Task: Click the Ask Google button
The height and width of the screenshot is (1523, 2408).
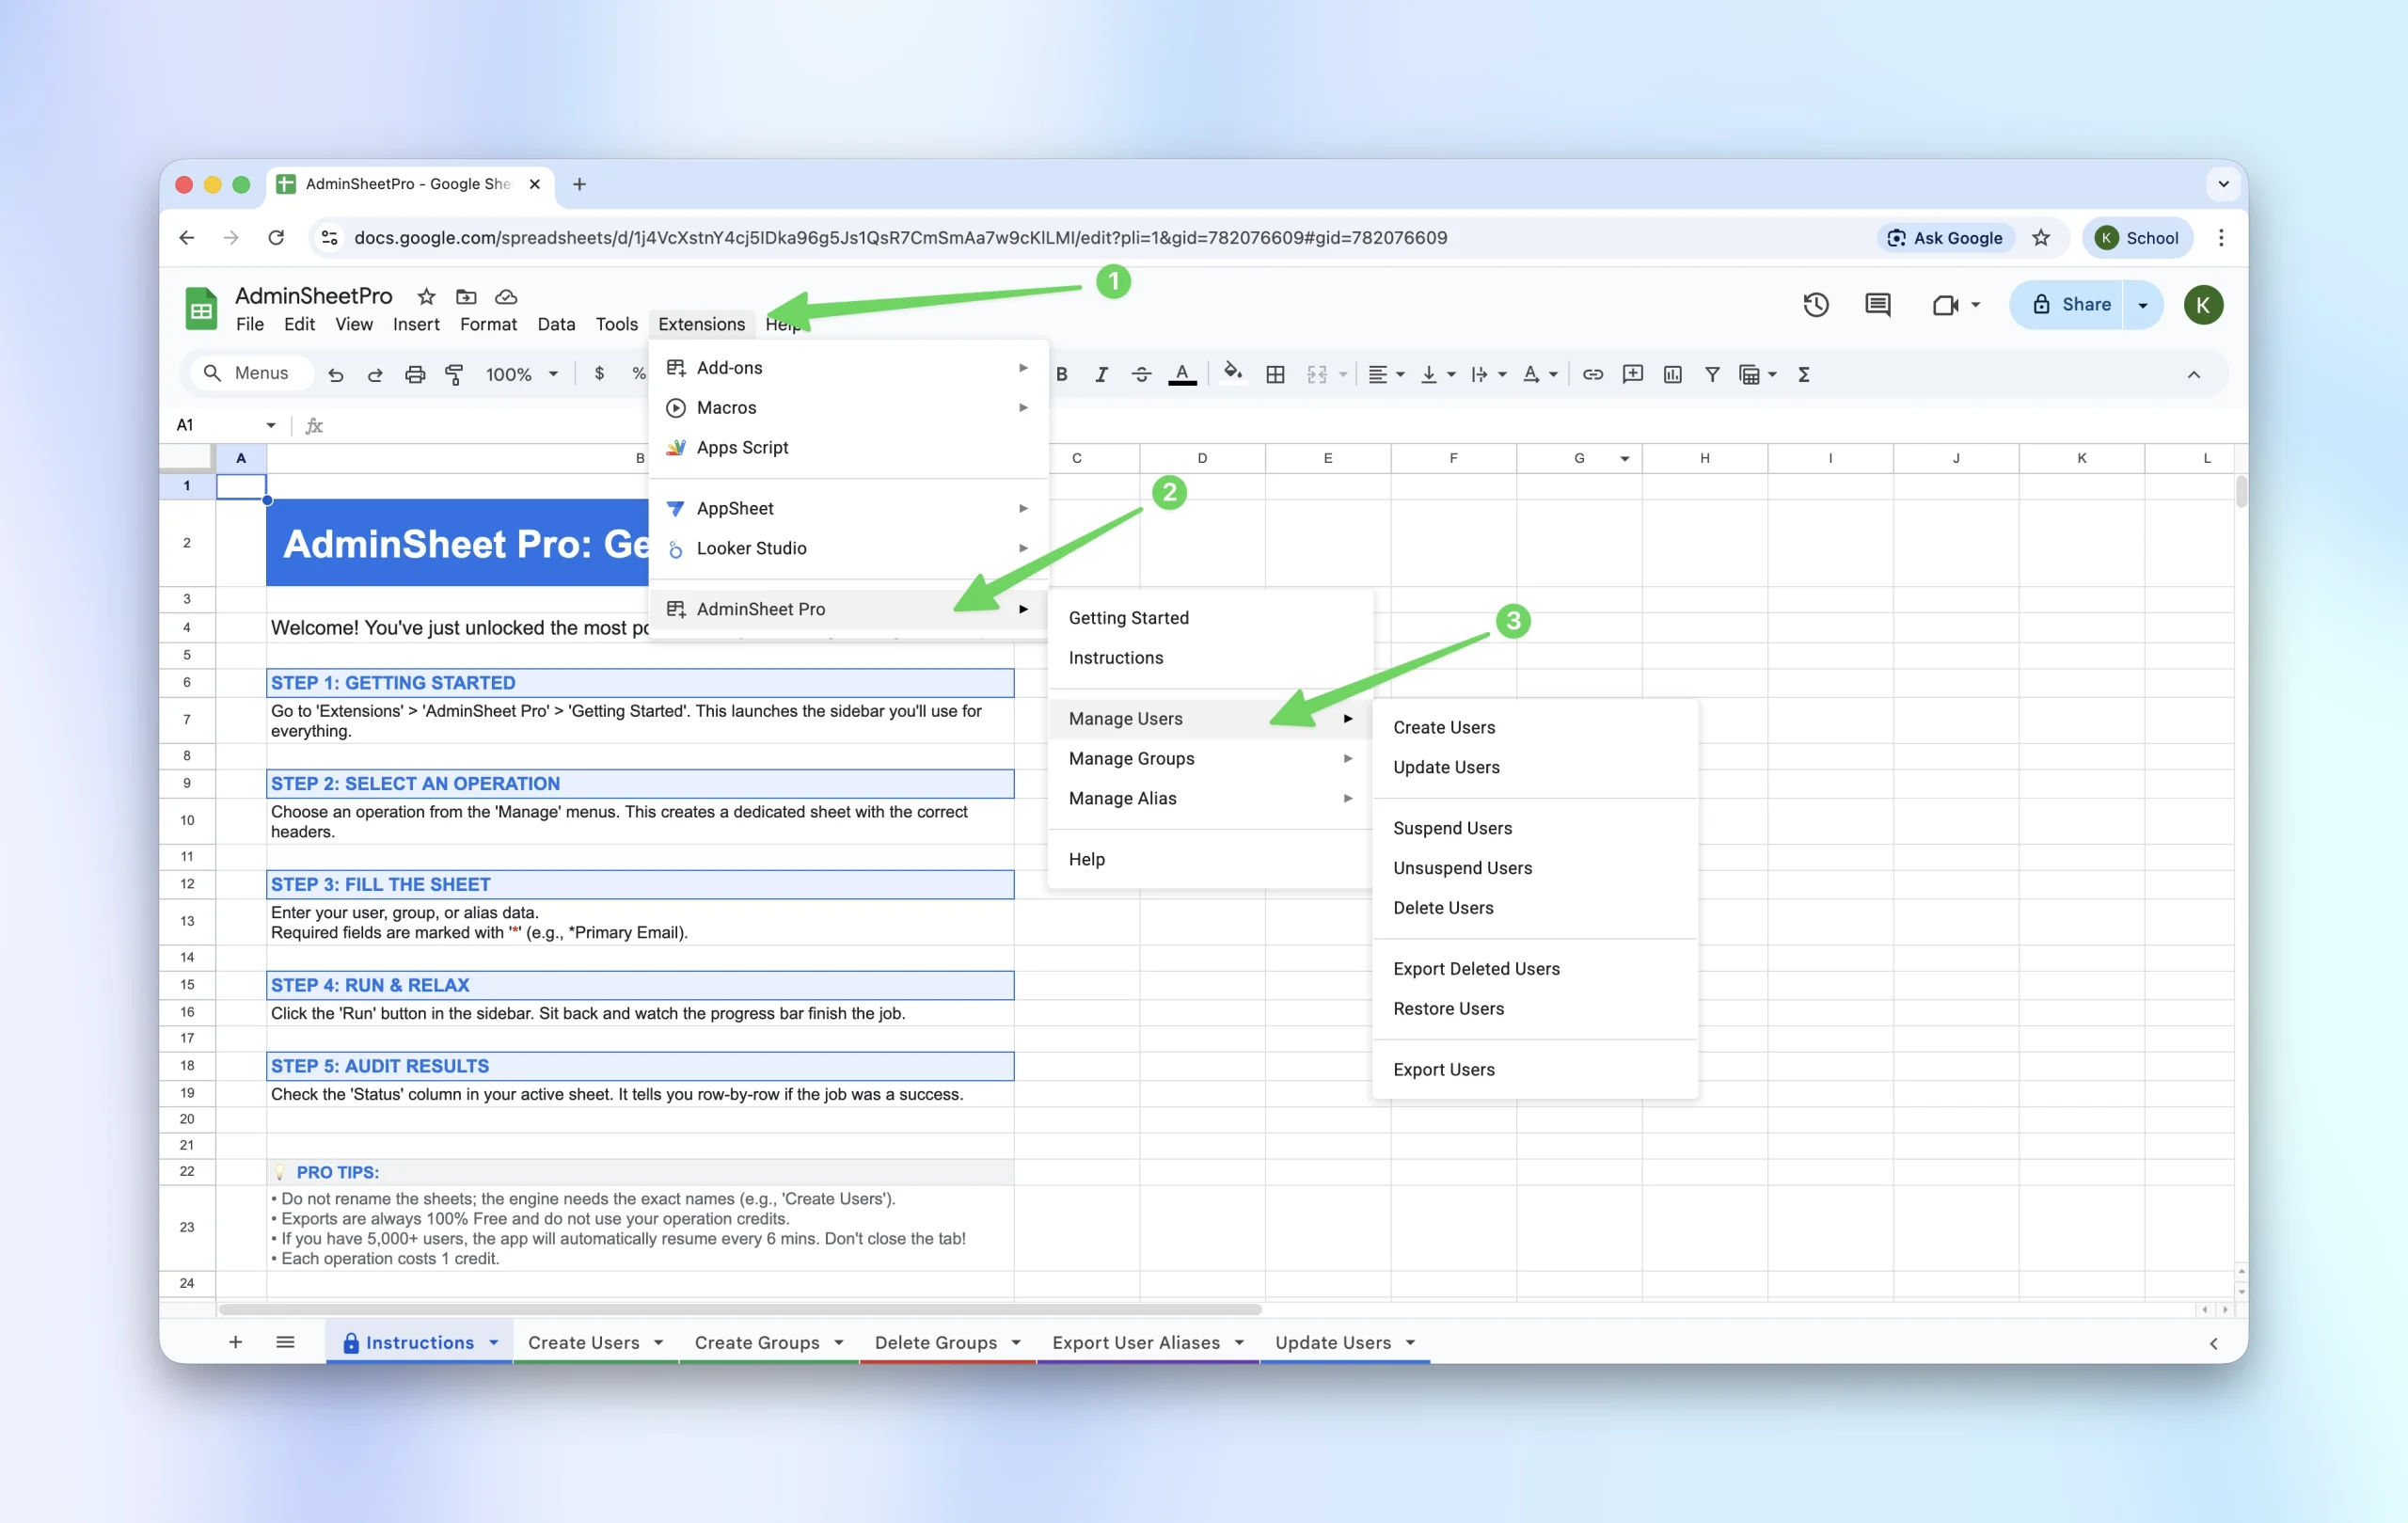Action: pyautogui.click(x=1944, y=238)
